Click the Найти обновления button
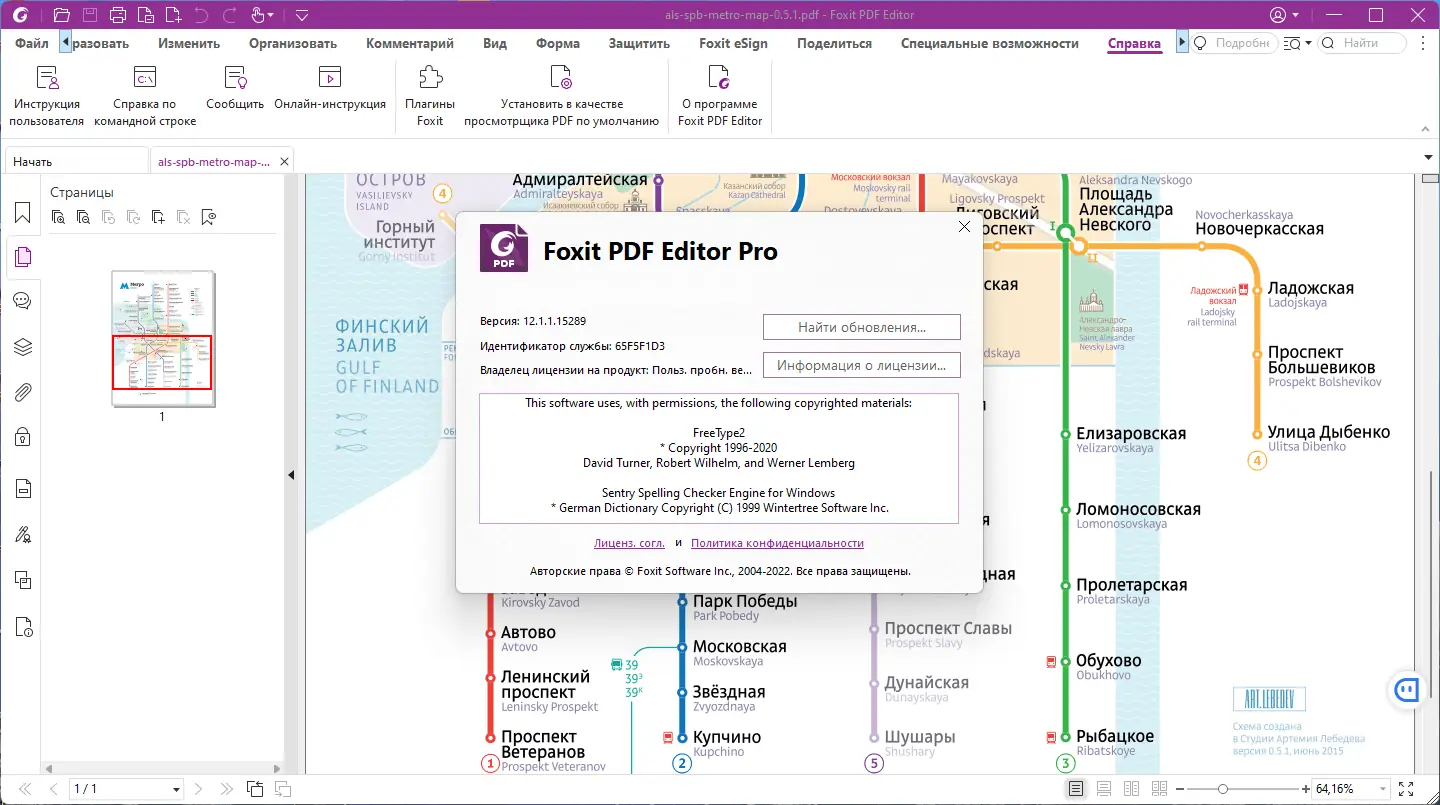This screenshot has width=1440, height=805. (862, 327)
